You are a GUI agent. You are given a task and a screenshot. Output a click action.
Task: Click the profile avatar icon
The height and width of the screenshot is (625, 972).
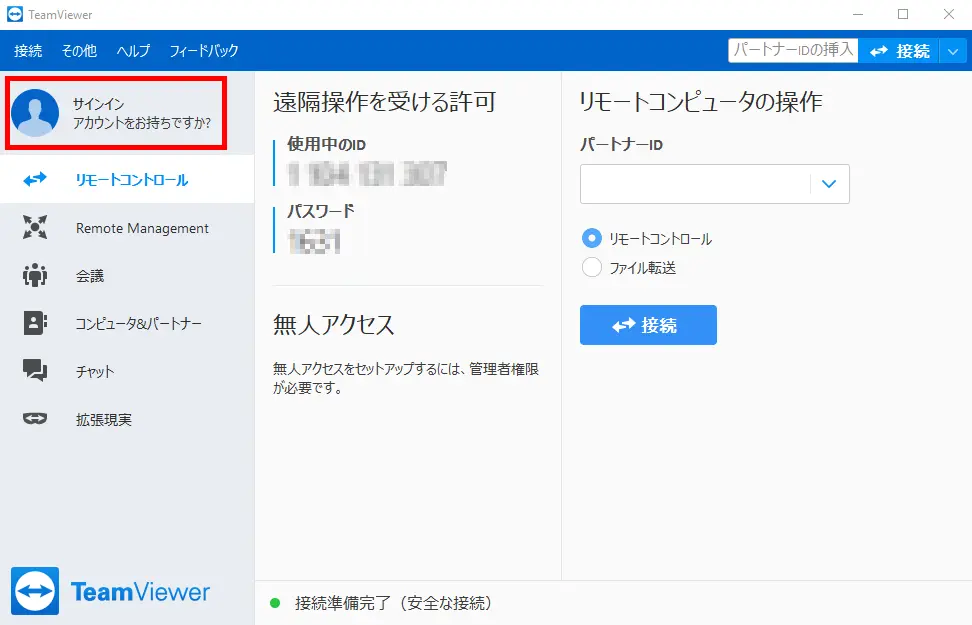click(x=35, y=112)
